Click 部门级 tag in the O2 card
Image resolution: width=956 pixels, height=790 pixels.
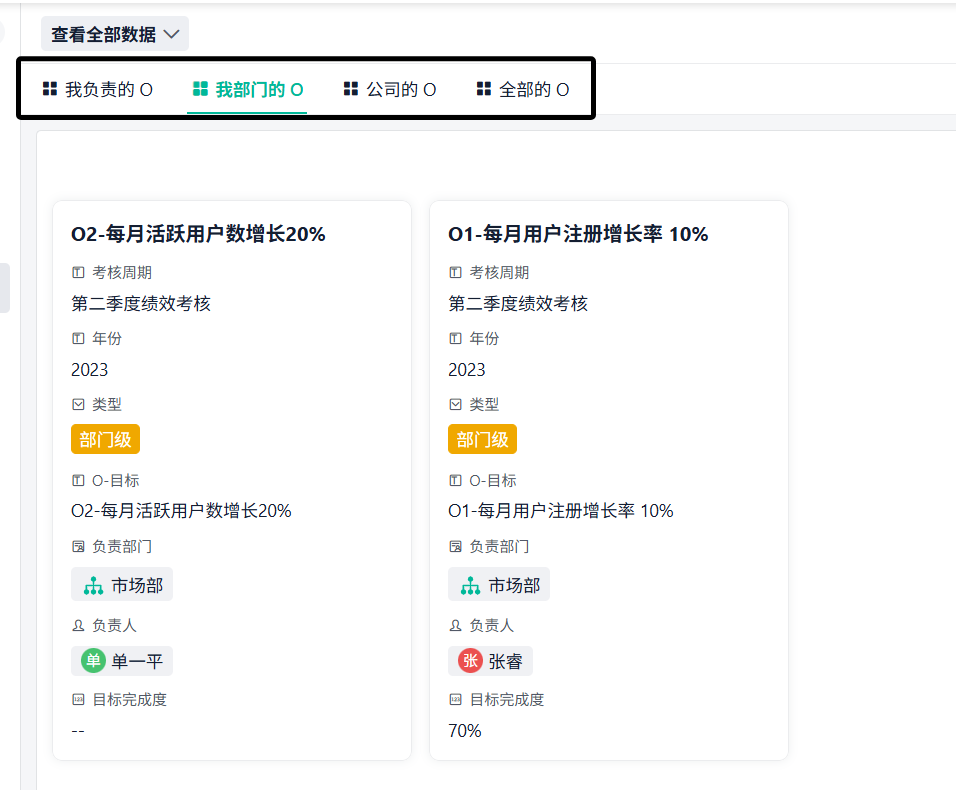point(105,439)
